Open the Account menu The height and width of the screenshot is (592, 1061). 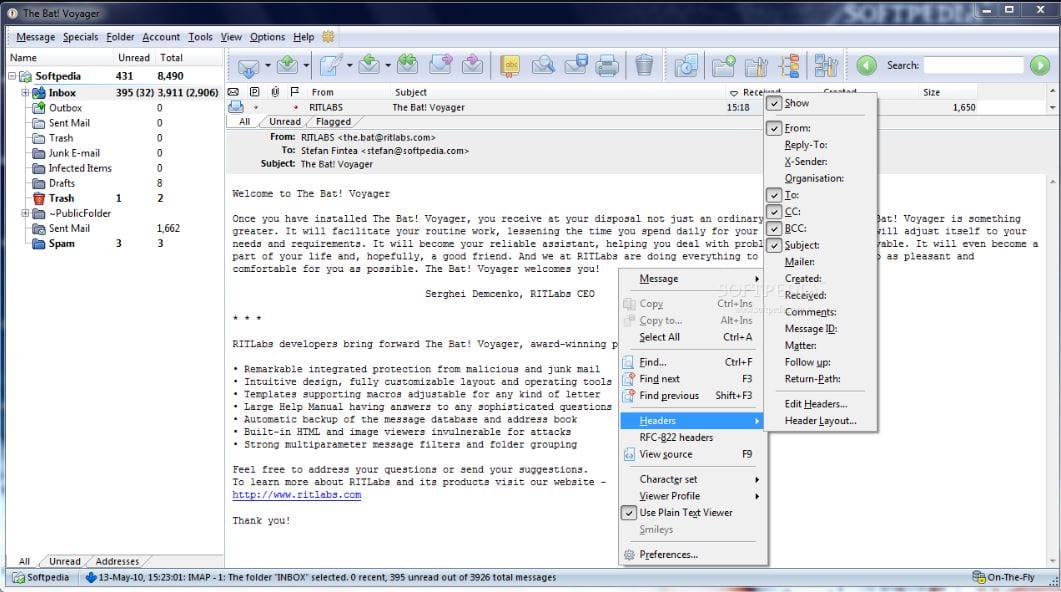click(x=161, y=37)
